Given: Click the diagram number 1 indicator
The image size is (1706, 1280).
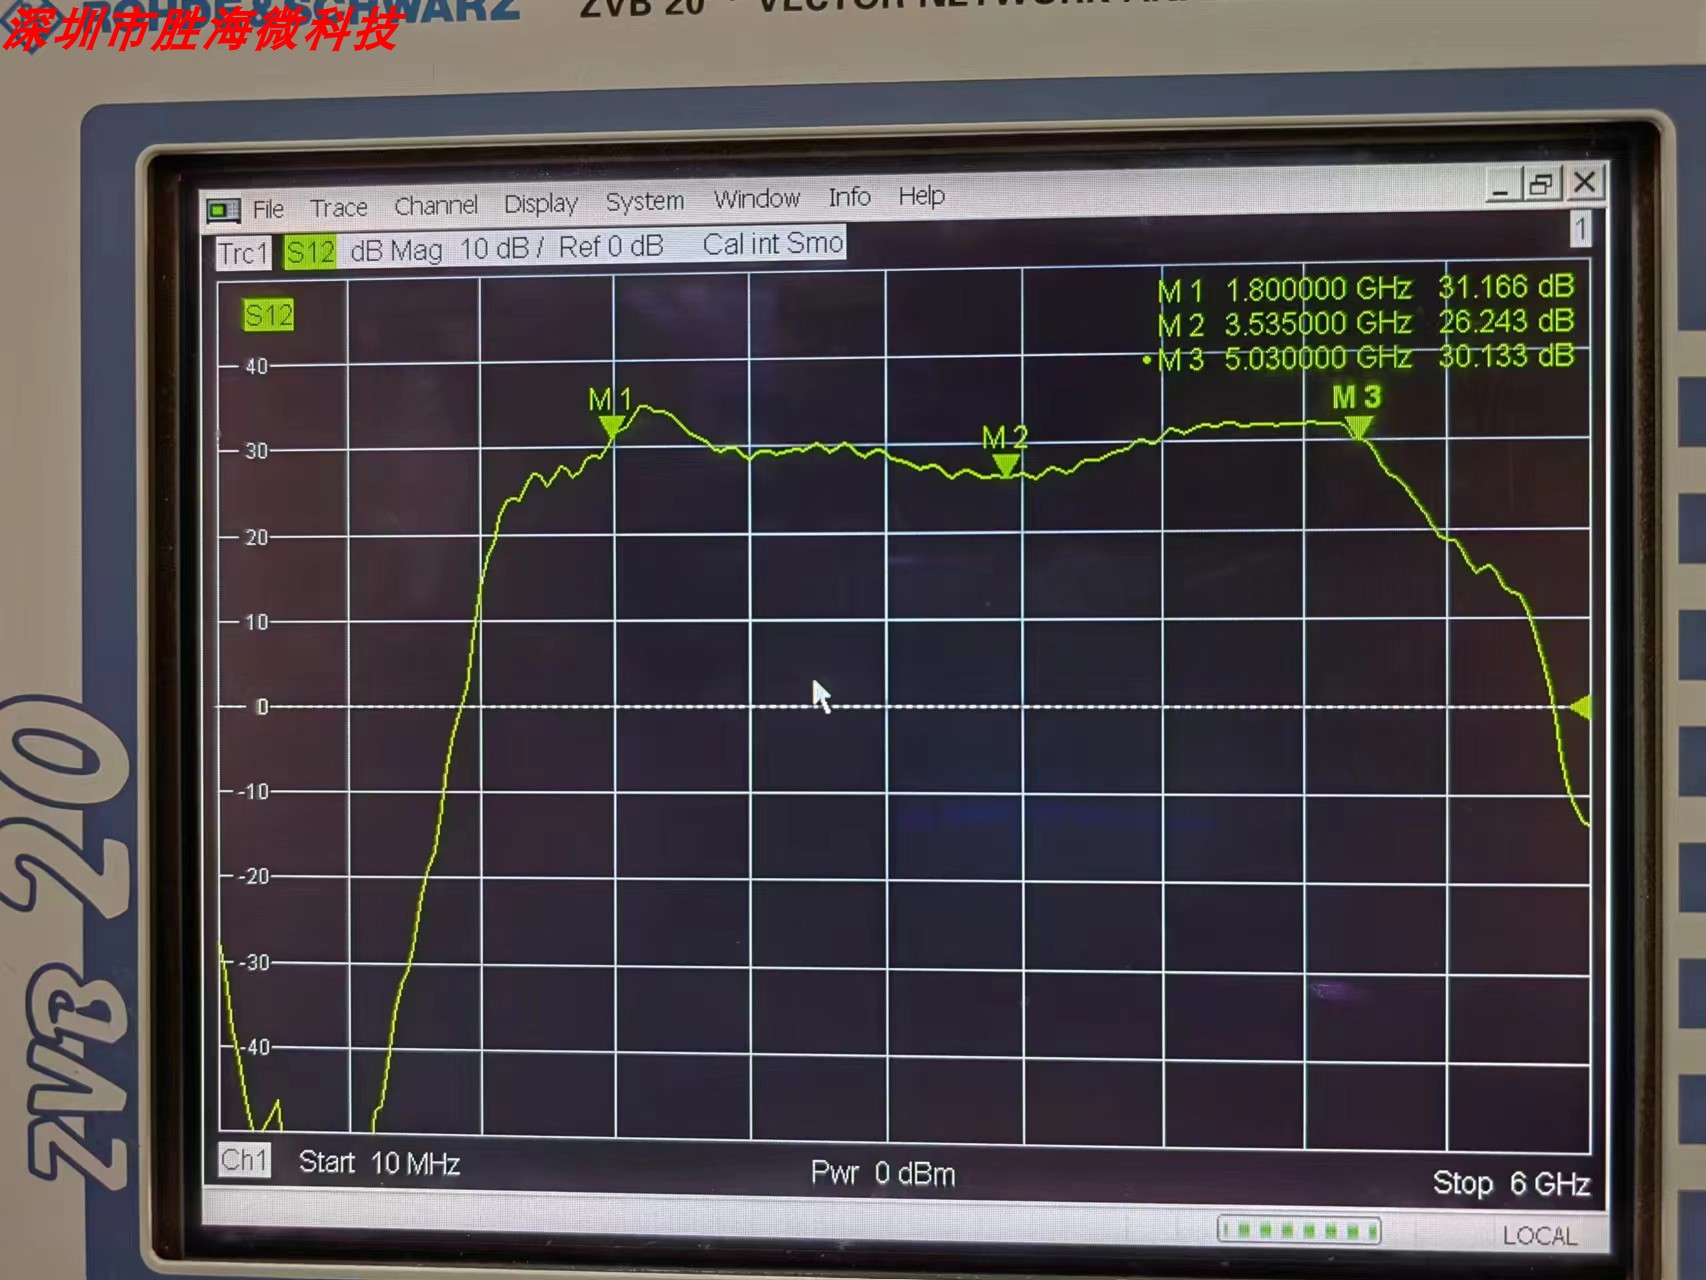Looking at the screenshot, I should (x=1580, y=230).
